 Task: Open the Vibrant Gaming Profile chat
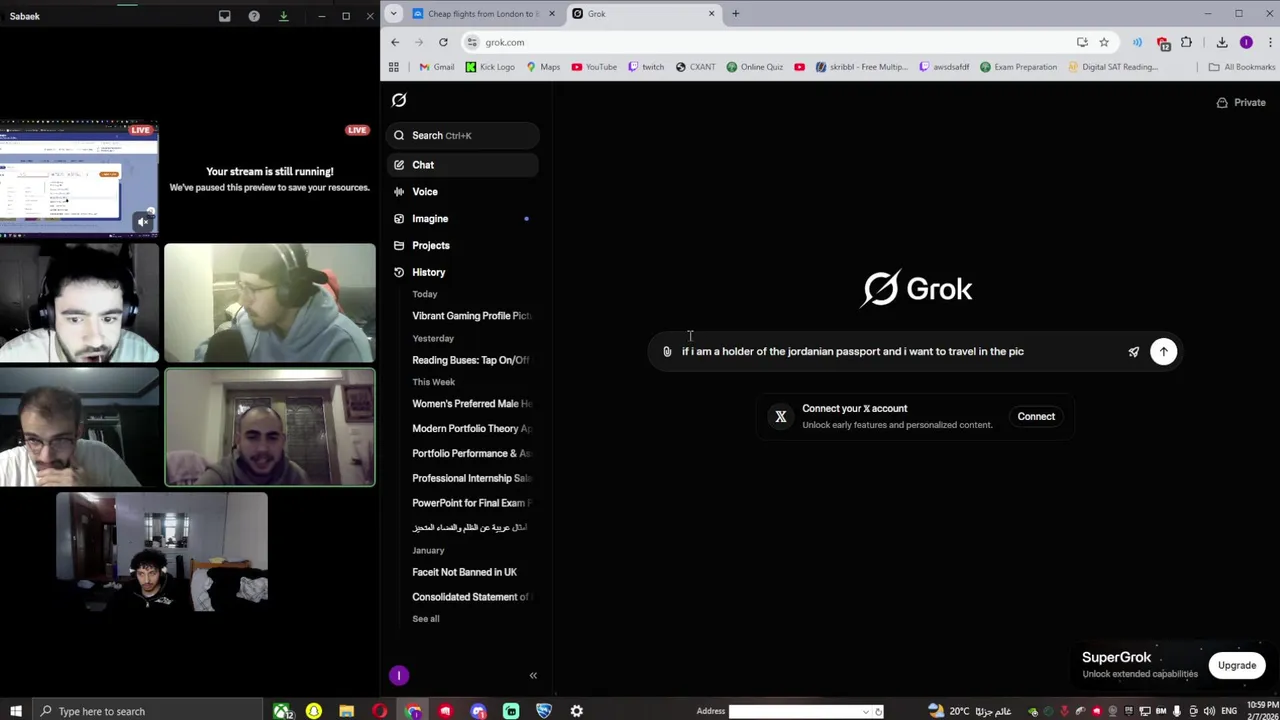tap(472, 316)
